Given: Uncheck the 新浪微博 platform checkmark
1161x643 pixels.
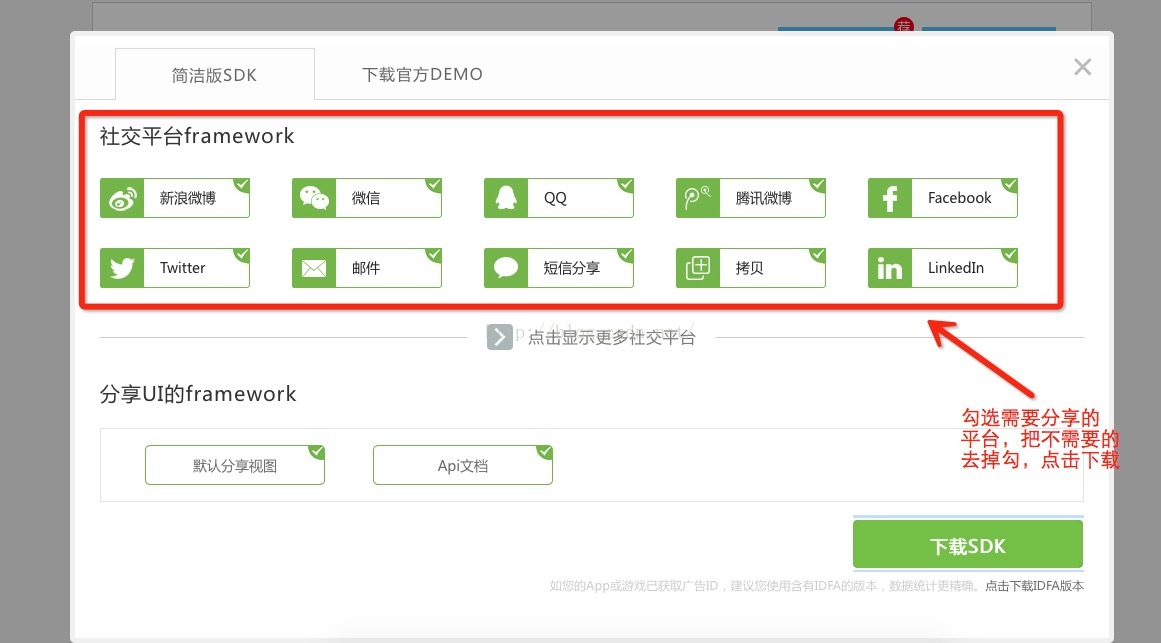Looking at the screenshot, I should coord(242,185).
